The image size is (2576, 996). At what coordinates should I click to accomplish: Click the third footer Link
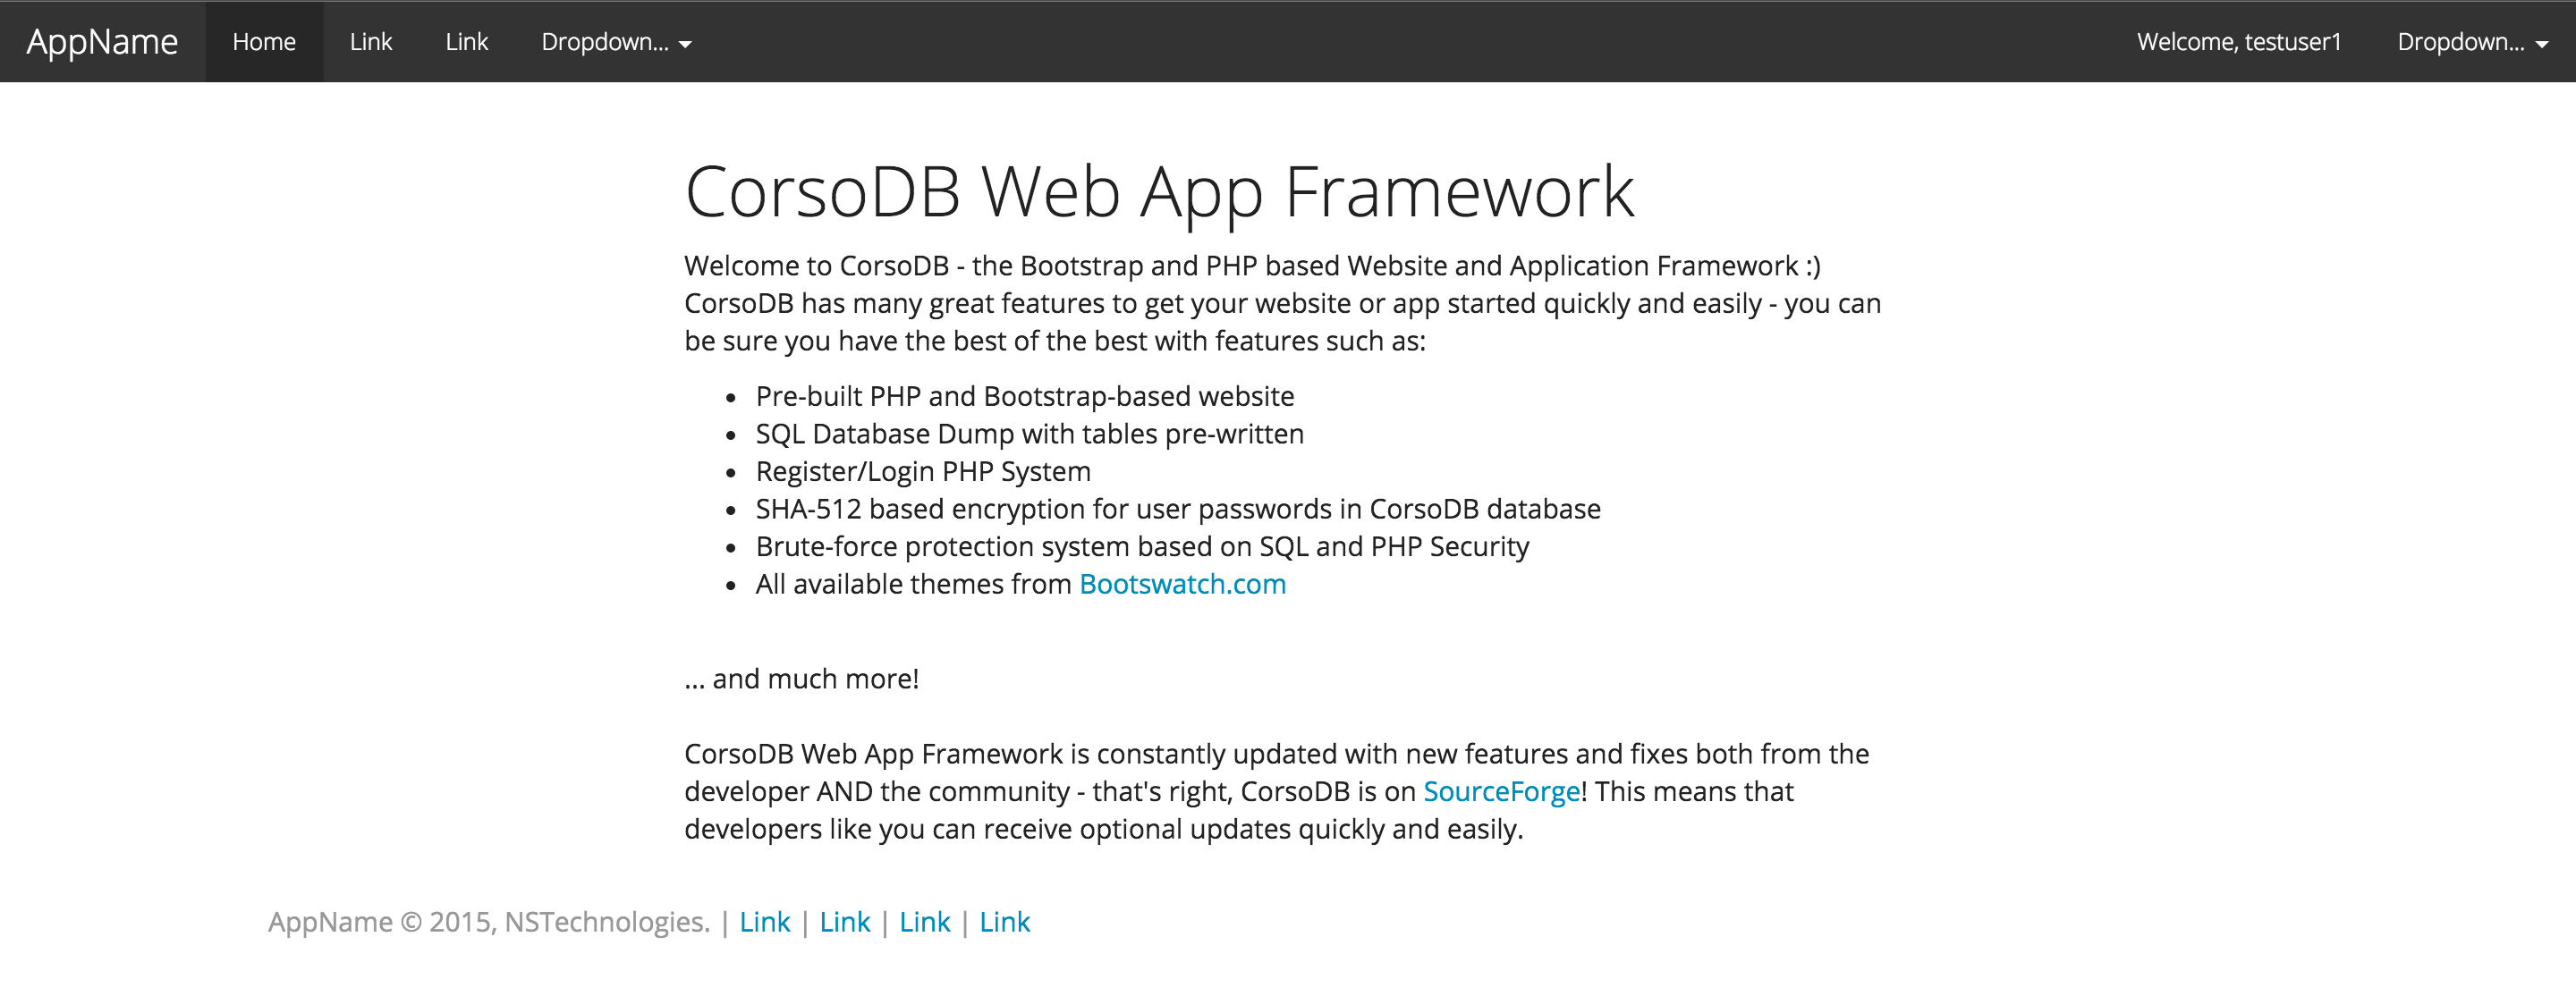pyautogui.click(x=925, y=922)
